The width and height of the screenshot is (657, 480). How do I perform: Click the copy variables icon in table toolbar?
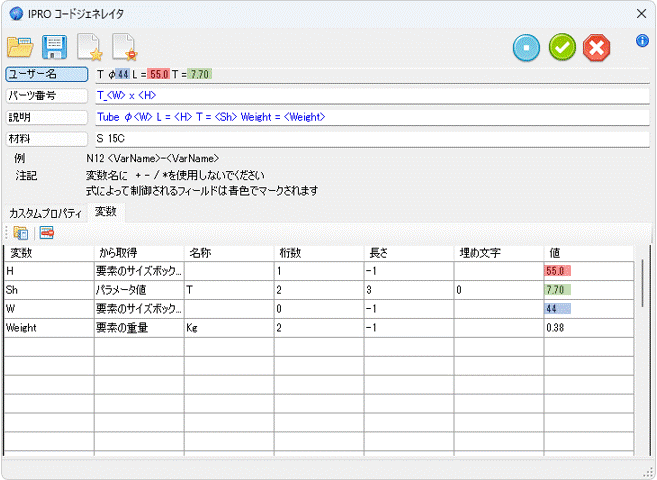(x=21, y=232)
